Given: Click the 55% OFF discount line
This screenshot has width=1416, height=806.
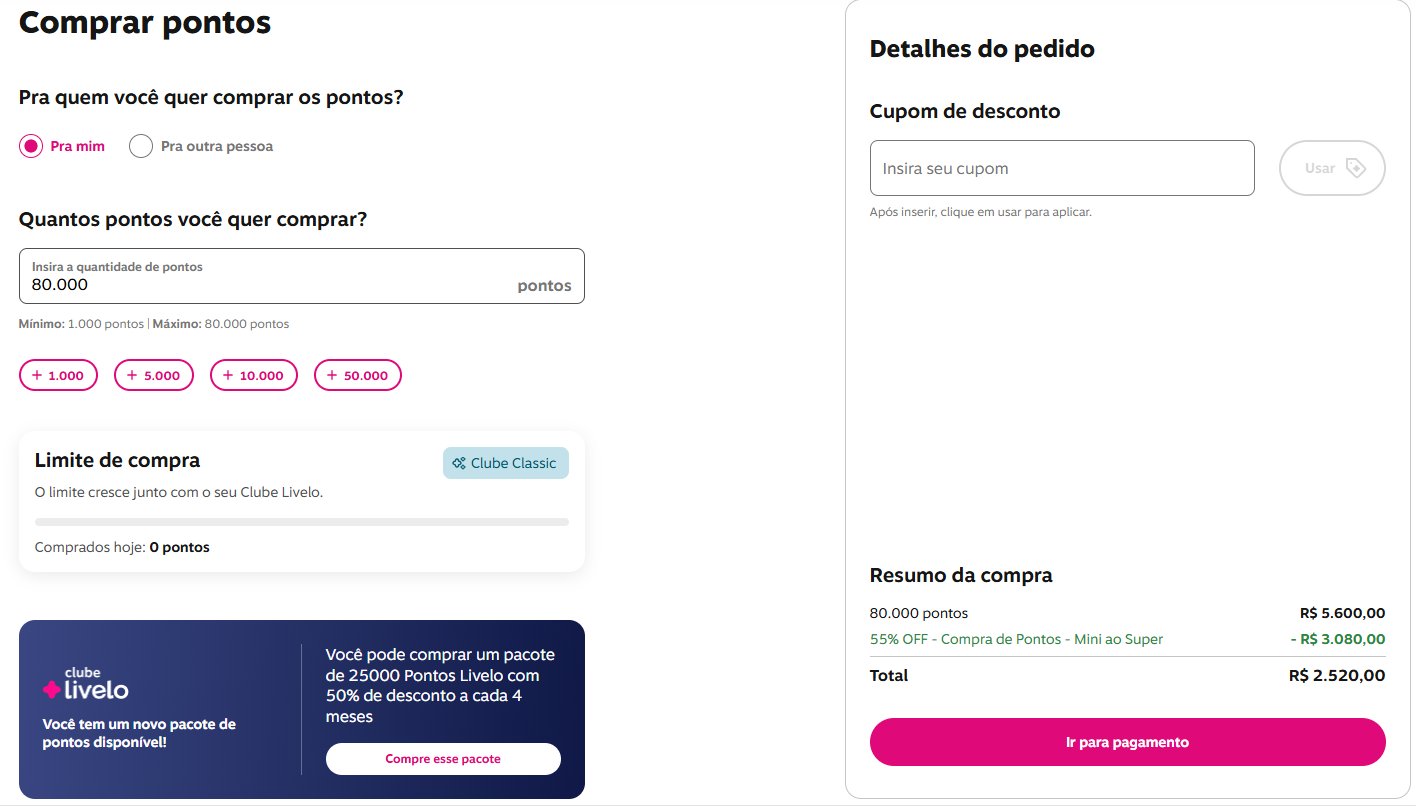Looking at the screenshot, I should (x=1016, y=639).
